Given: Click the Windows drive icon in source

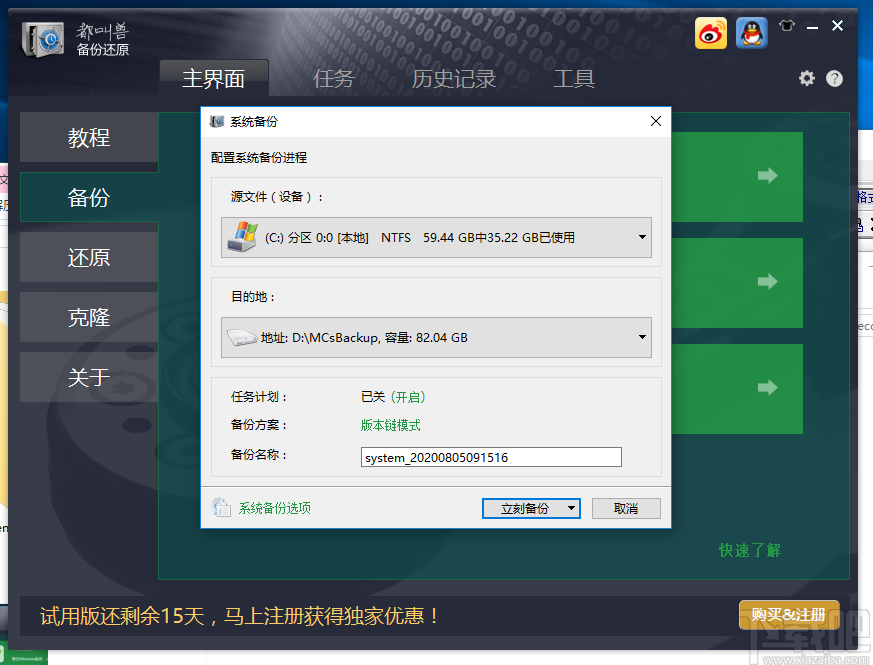Looking at the screenshot, I should (x=243, y=237).
